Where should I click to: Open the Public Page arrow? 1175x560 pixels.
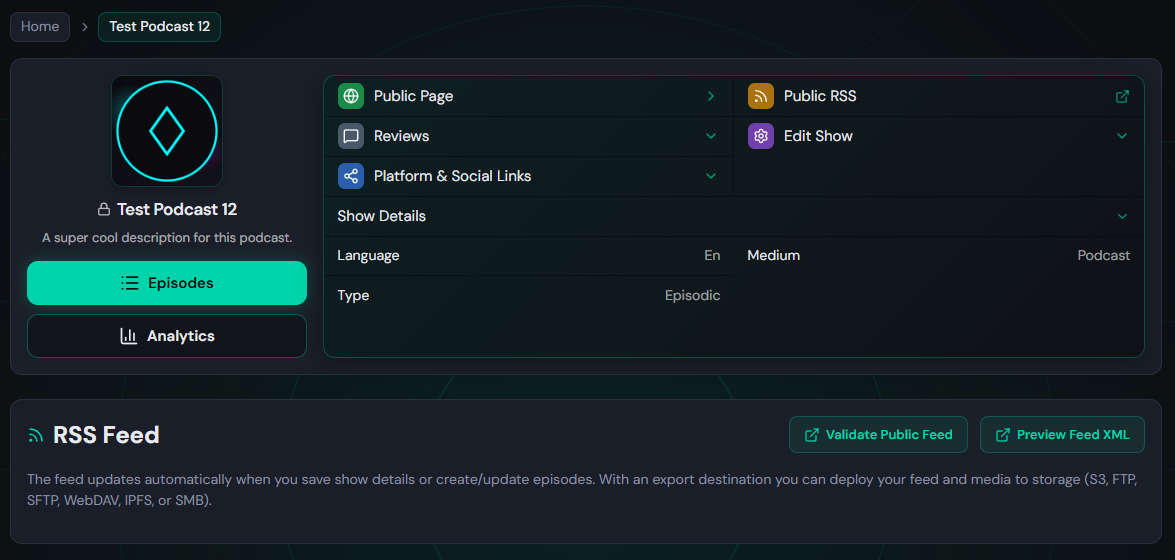[710, 96]
